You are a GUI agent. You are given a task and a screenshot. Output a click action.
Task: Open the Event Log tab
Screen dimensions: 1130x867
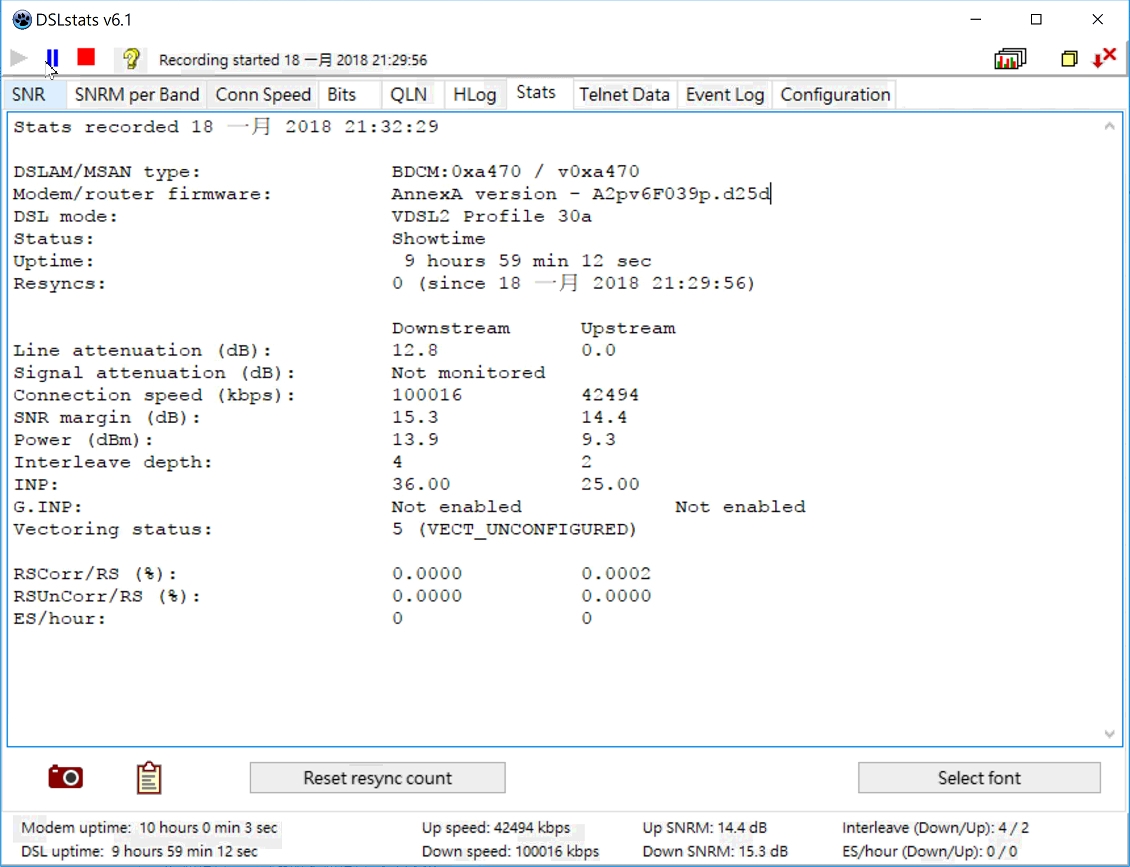point(725,95)
